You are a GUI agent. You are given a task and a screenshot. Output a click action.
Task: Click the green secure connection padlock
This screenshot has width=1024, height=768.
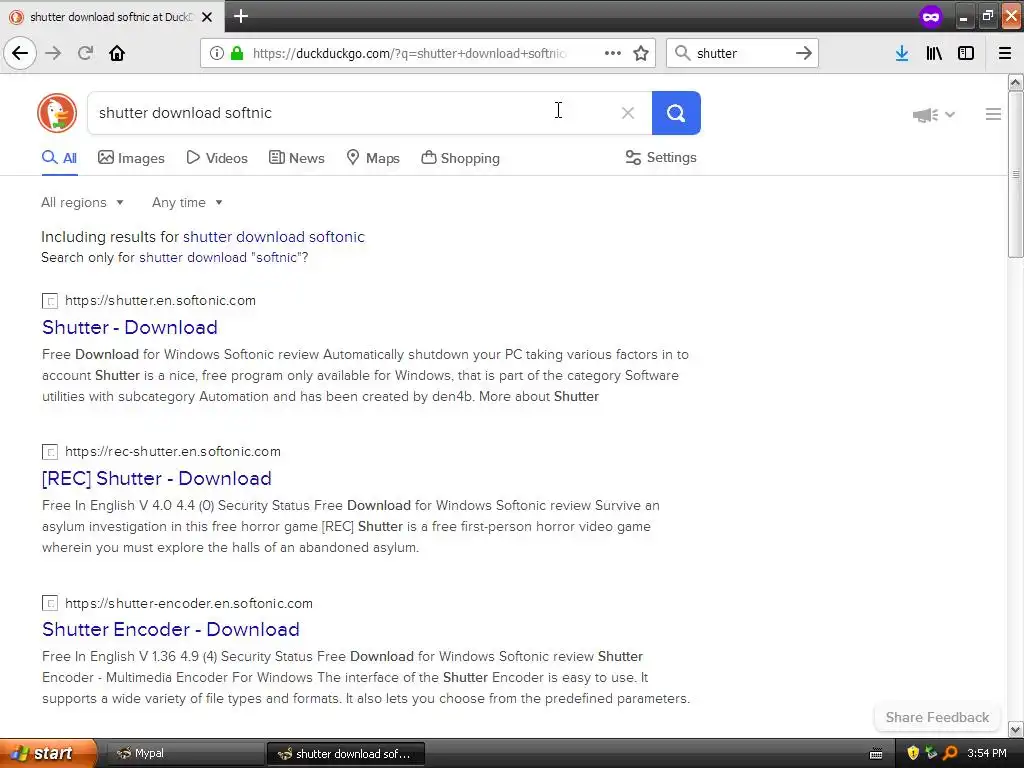237,53
